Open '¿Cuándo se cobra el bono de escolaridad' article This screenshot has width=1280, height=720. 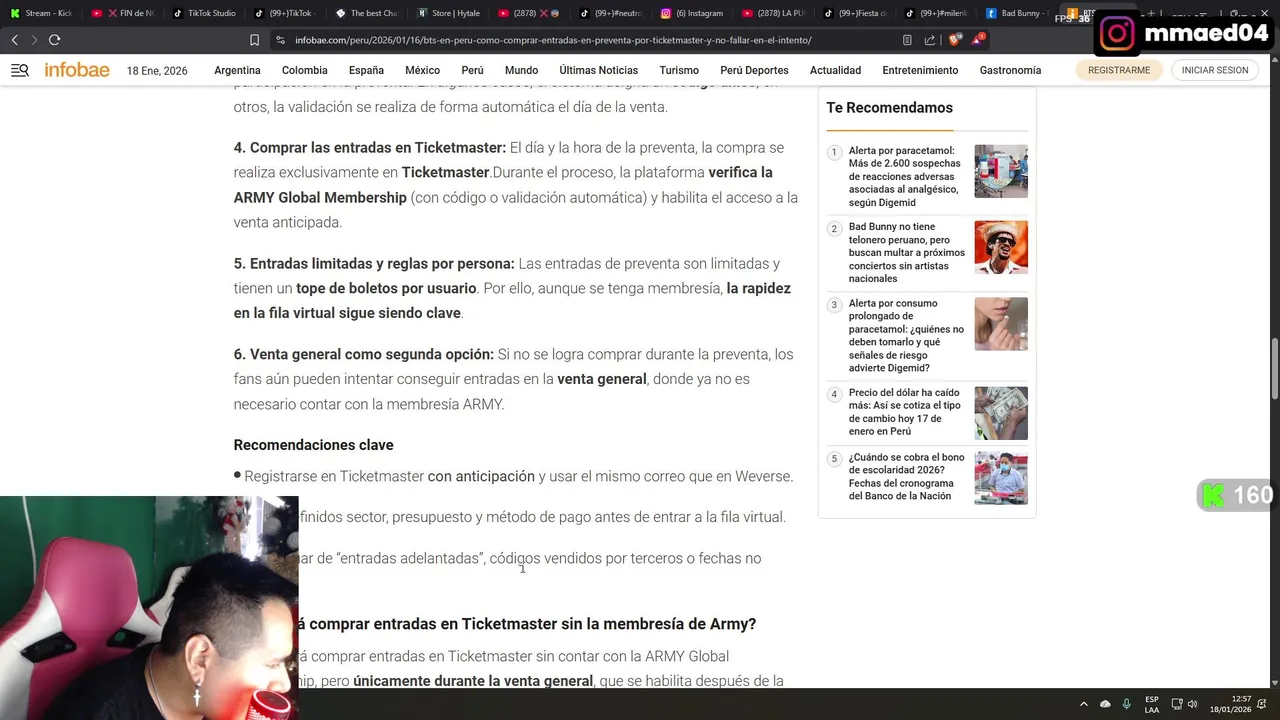(x=907, y=476)
